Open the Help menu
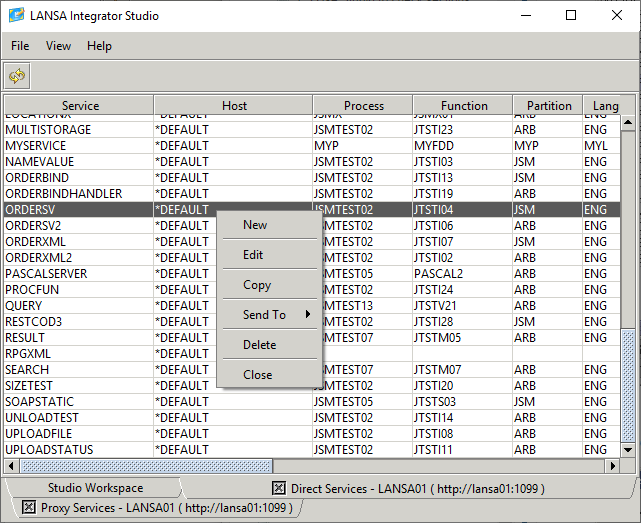This screenshot has height=523, width=641. 99,46
